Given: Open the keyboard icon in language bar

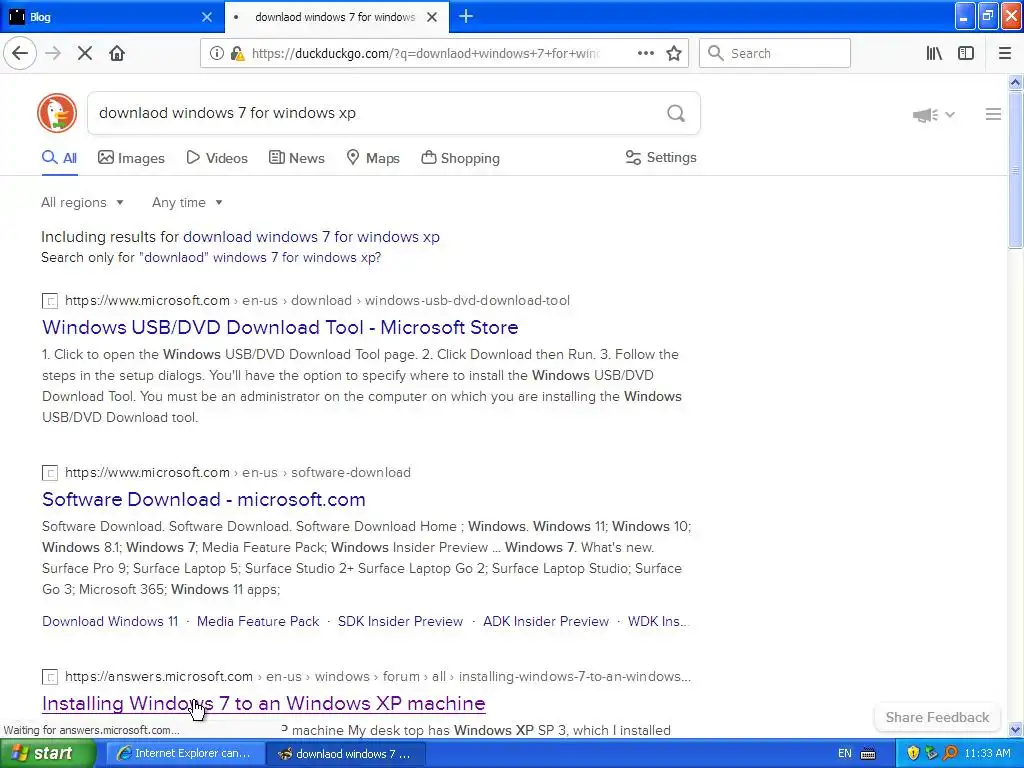Looking at the screenshot, I should pos(868,754).
